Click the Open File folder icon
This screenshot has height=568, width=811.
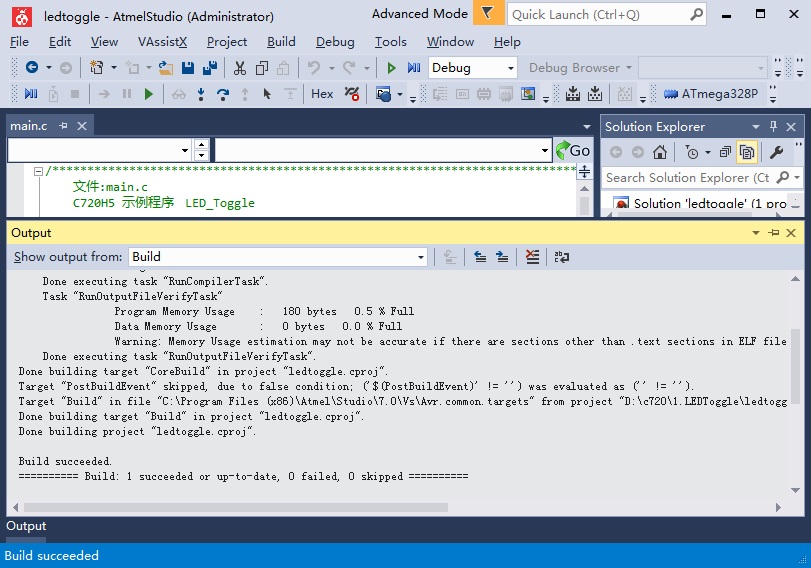[166, 67]
